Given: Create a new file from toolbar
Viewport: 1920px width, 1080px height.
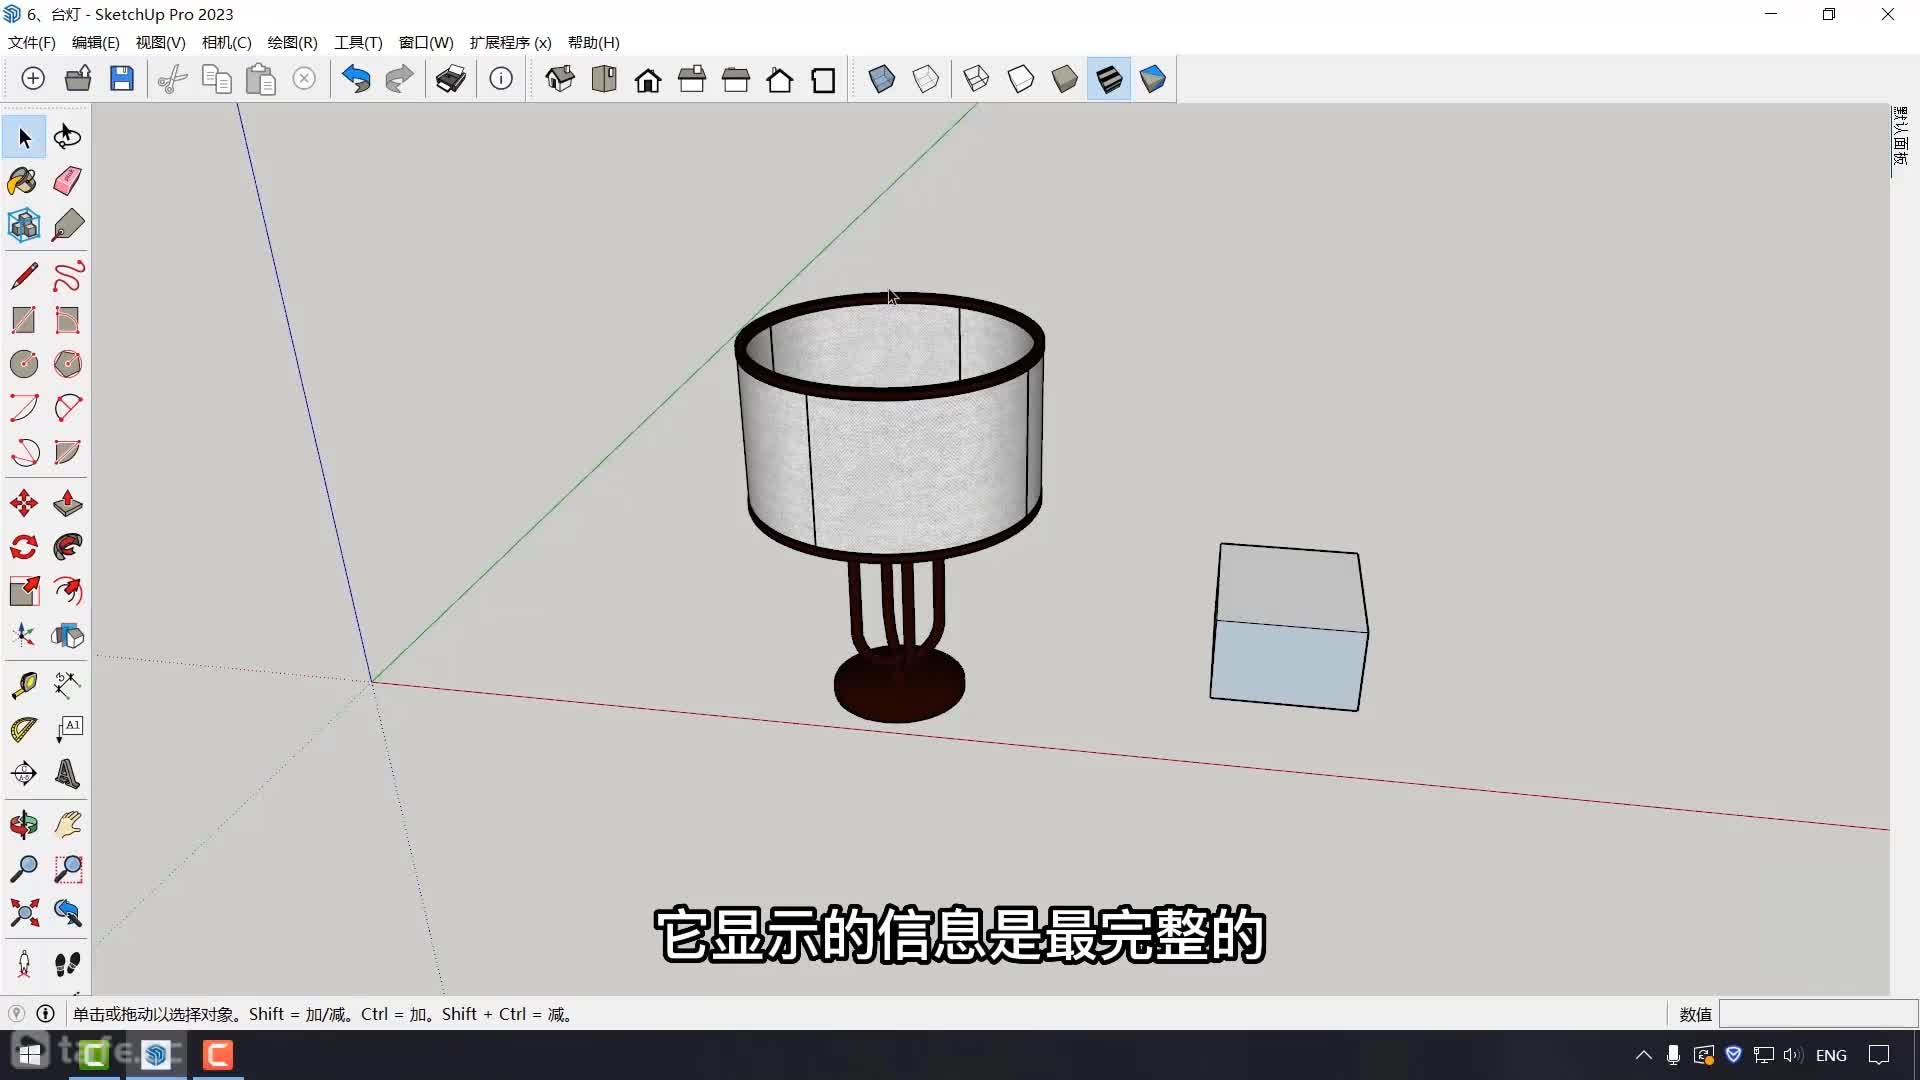Looking at the screenshot, I should tap(33, 79).
